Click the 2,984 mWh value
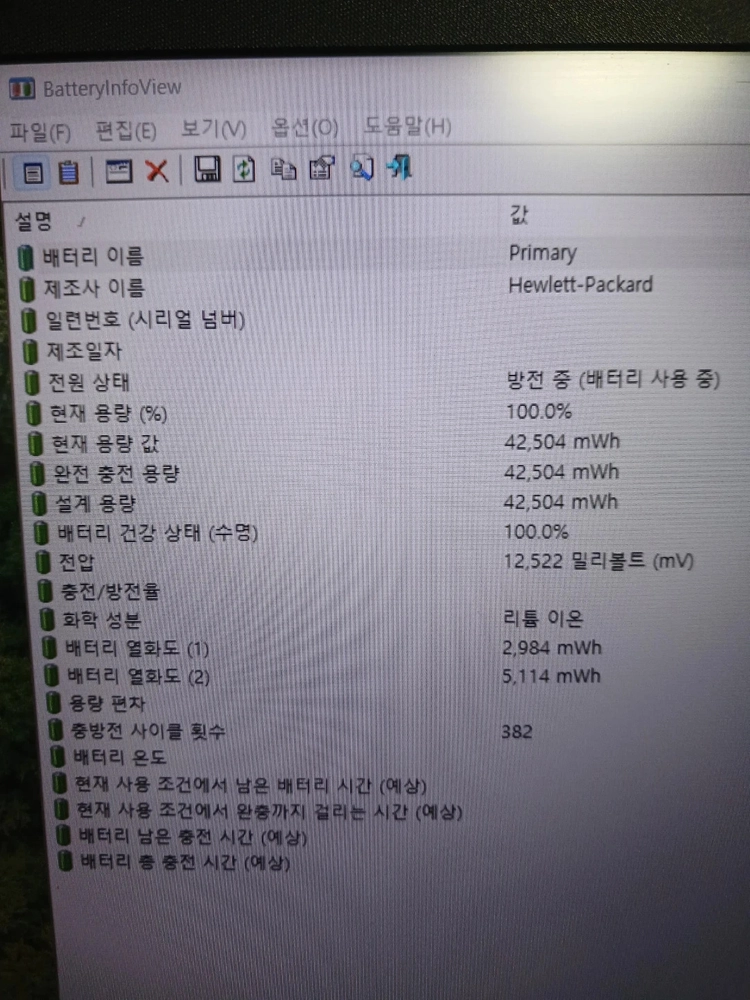Image resolution: width=750 pixels, height=1000 pixels. tap(552, 648)
